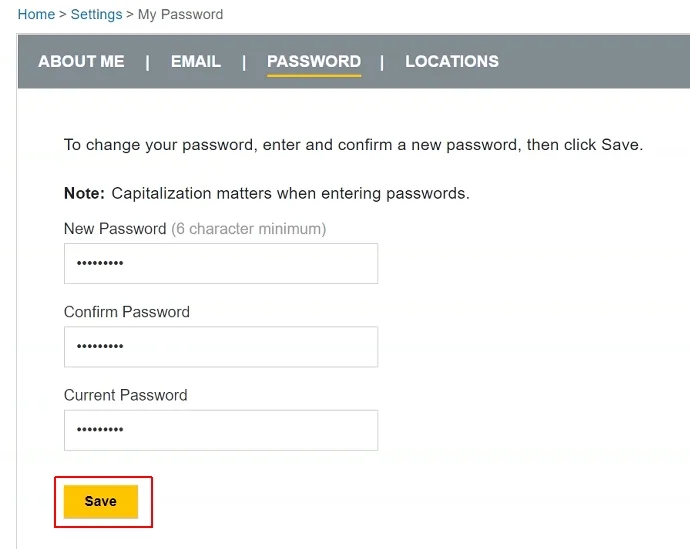
Task: Click the Confirm Password label
Action: pyautogui.click(x=127, y=312)
